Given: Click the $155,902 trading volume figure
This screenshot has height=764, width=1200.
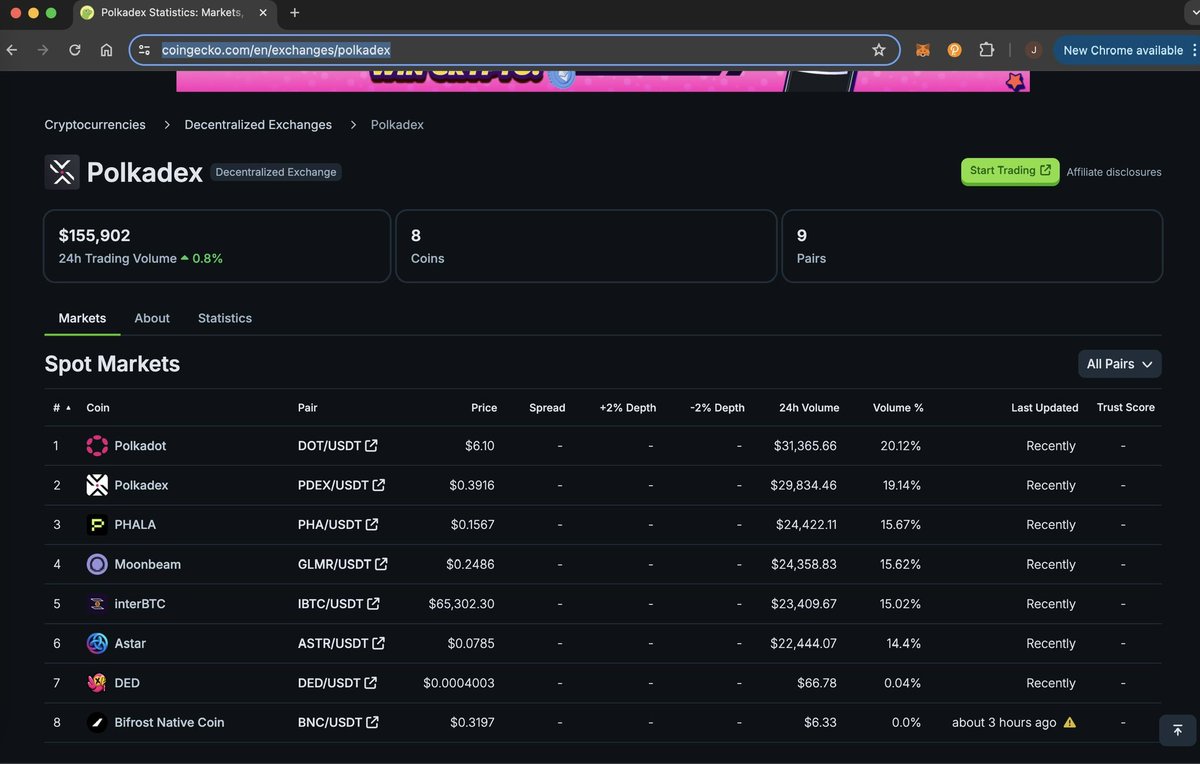Looking at the screenshot, I should (95, 236).
